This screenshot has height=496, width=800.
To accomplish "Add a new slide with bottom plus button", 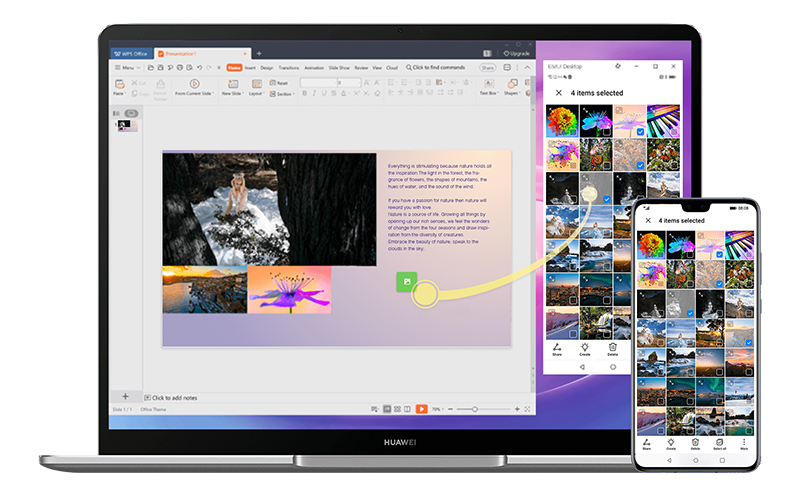I will (125, 396).
